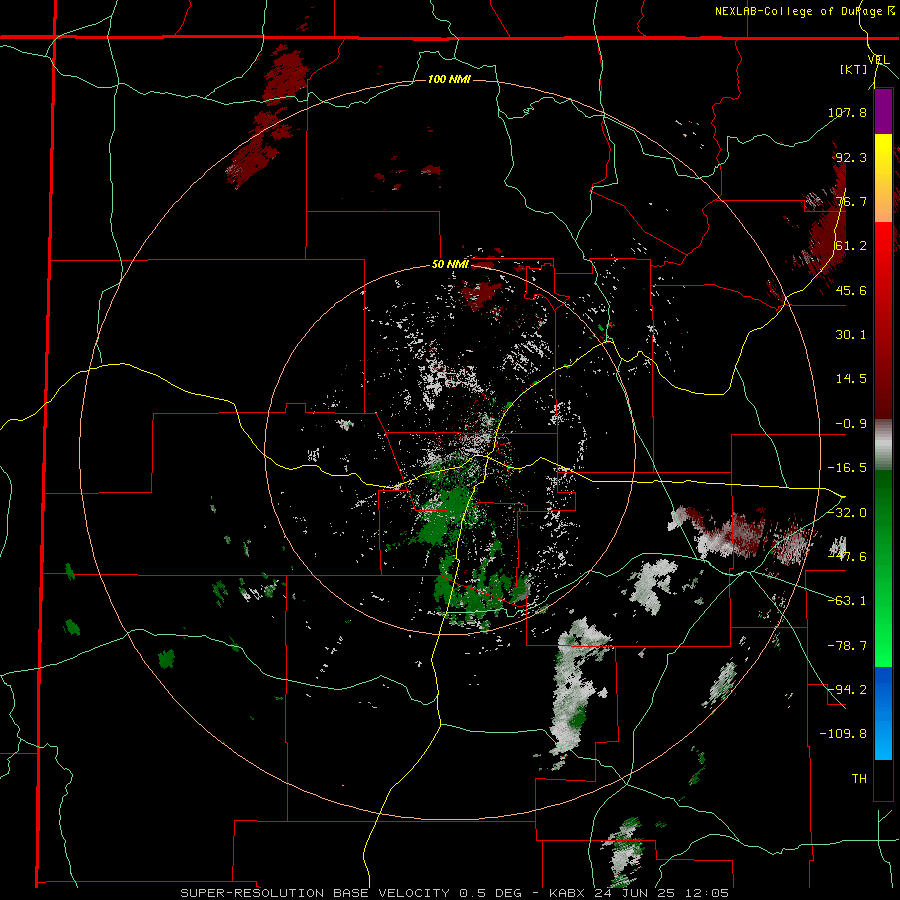
Task: Click the VEL legend title
Action: coord(879,60)
